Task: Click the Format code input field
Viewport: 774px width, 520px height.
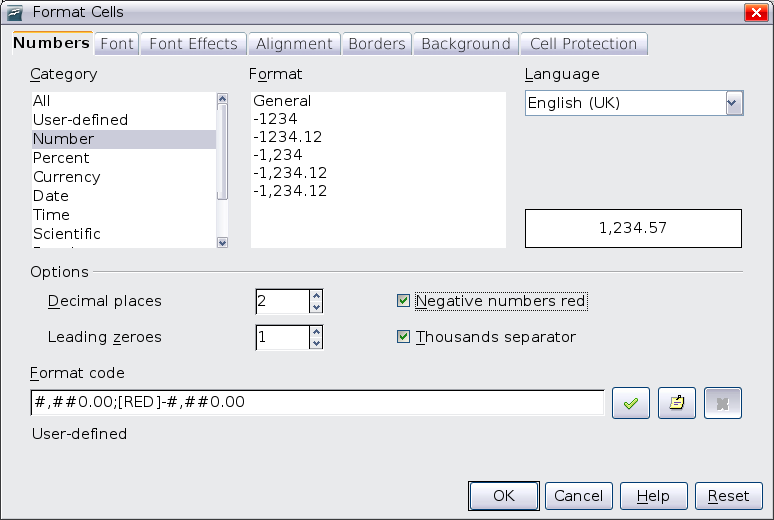Action: (x=317, y=402)
